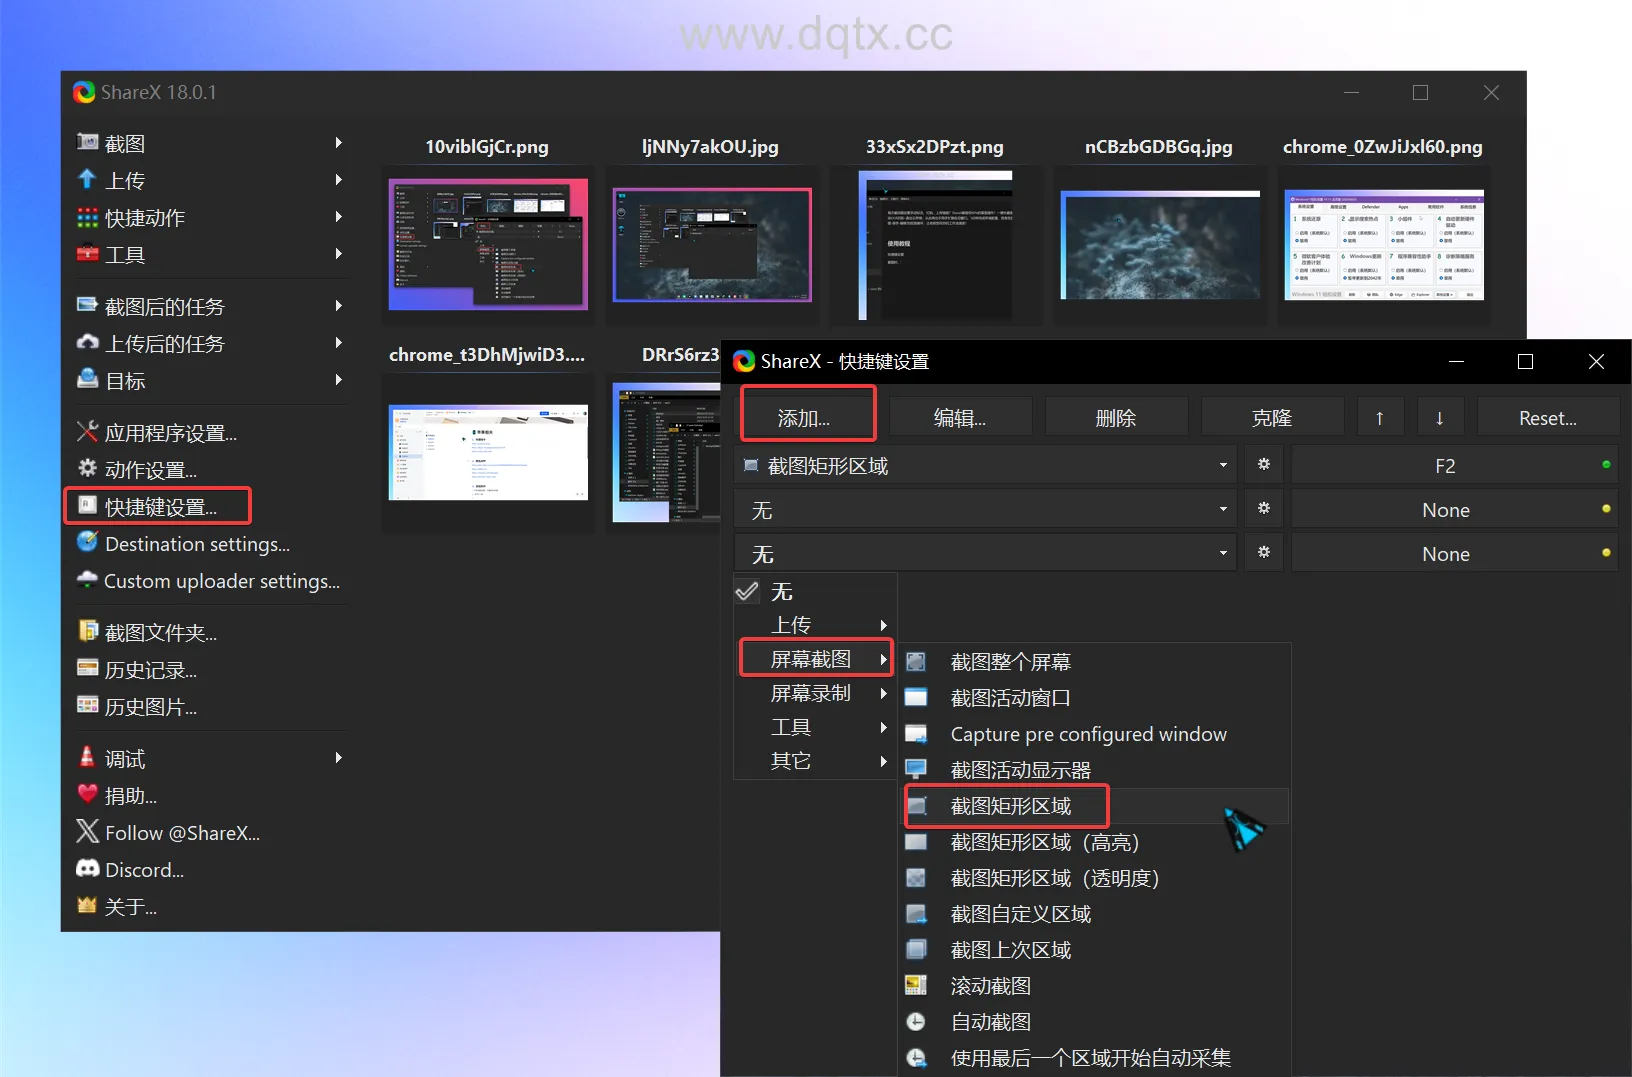The image size is (1632, 1077).
Task: Click the Reset... button
Action: 1547,418
